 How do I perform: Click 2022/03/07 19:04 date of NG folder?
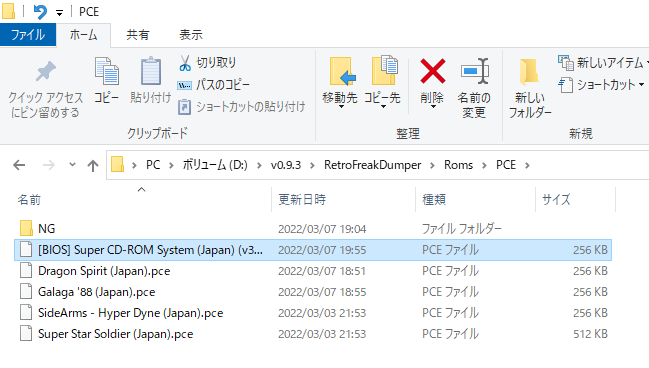click(322, 229)
